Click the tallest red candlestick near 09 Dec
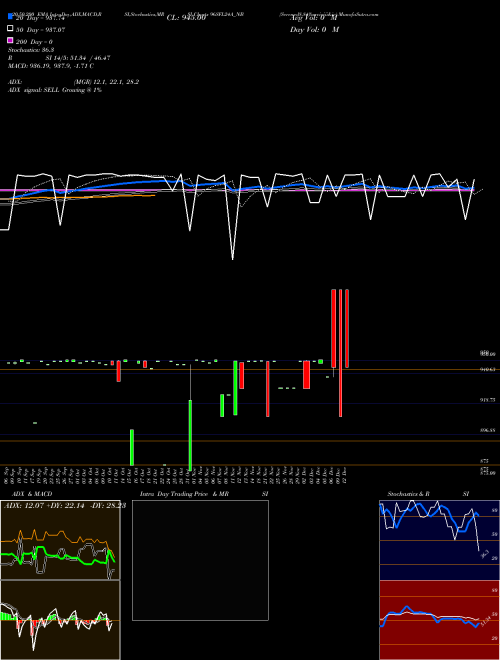The width and height of the screenshot is (500, 660). (x=340, y=353)
